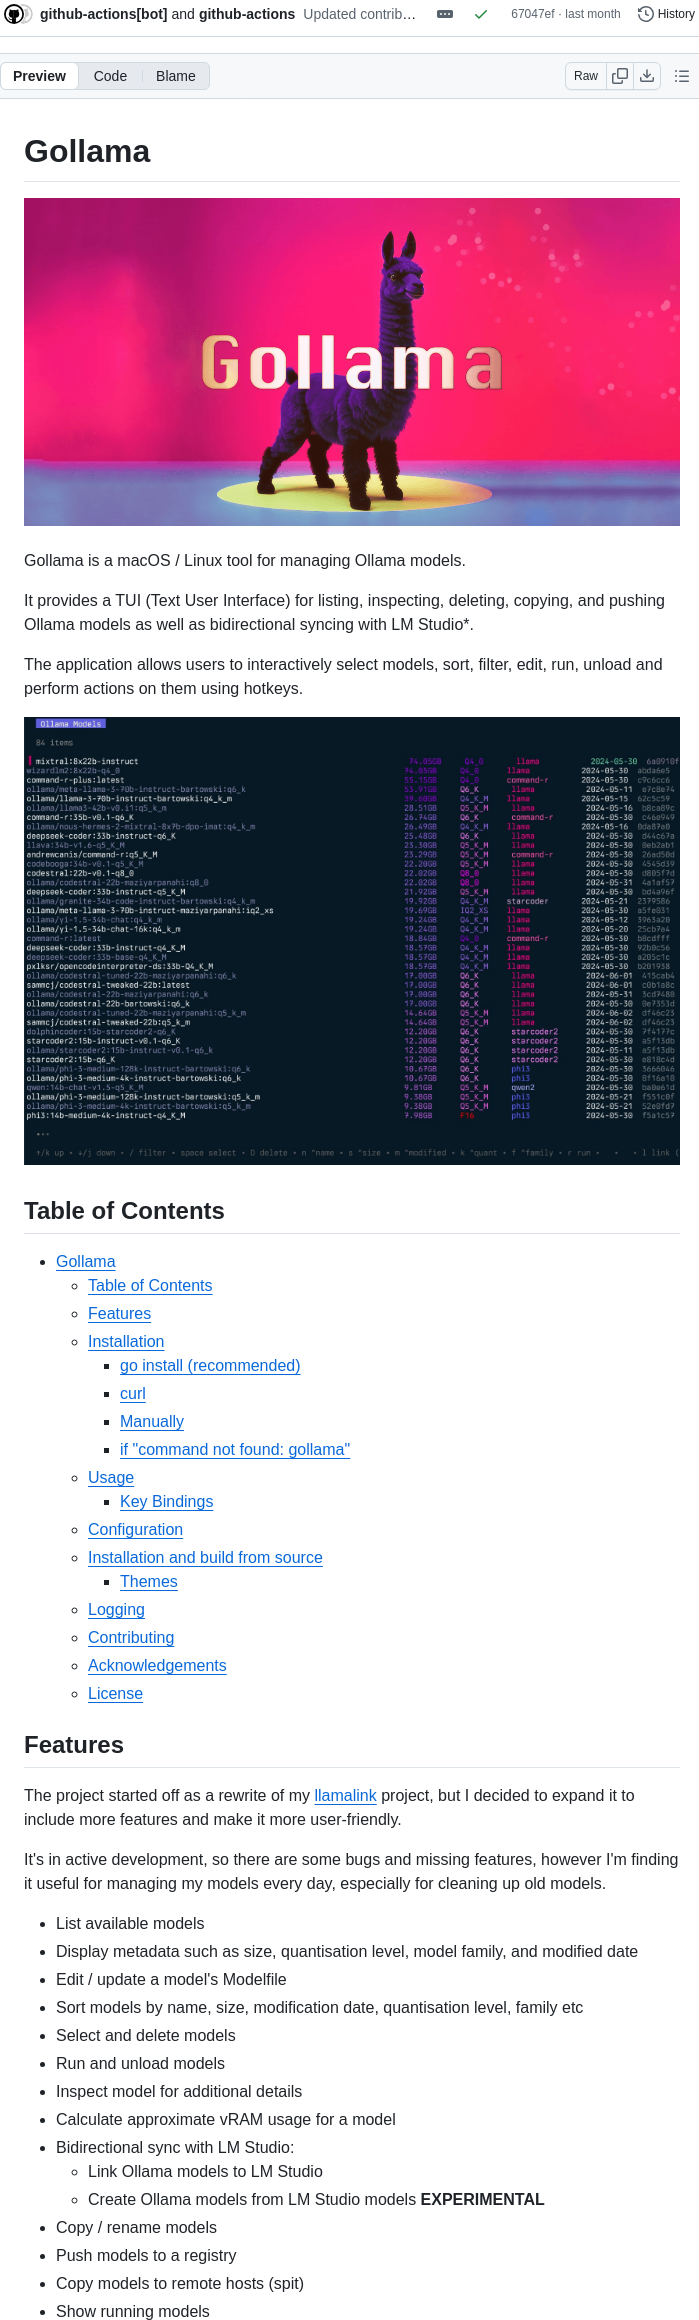Viewport: 699px width, 2320px height.
Task: Select the Preview tab
Action: point(40,76)
